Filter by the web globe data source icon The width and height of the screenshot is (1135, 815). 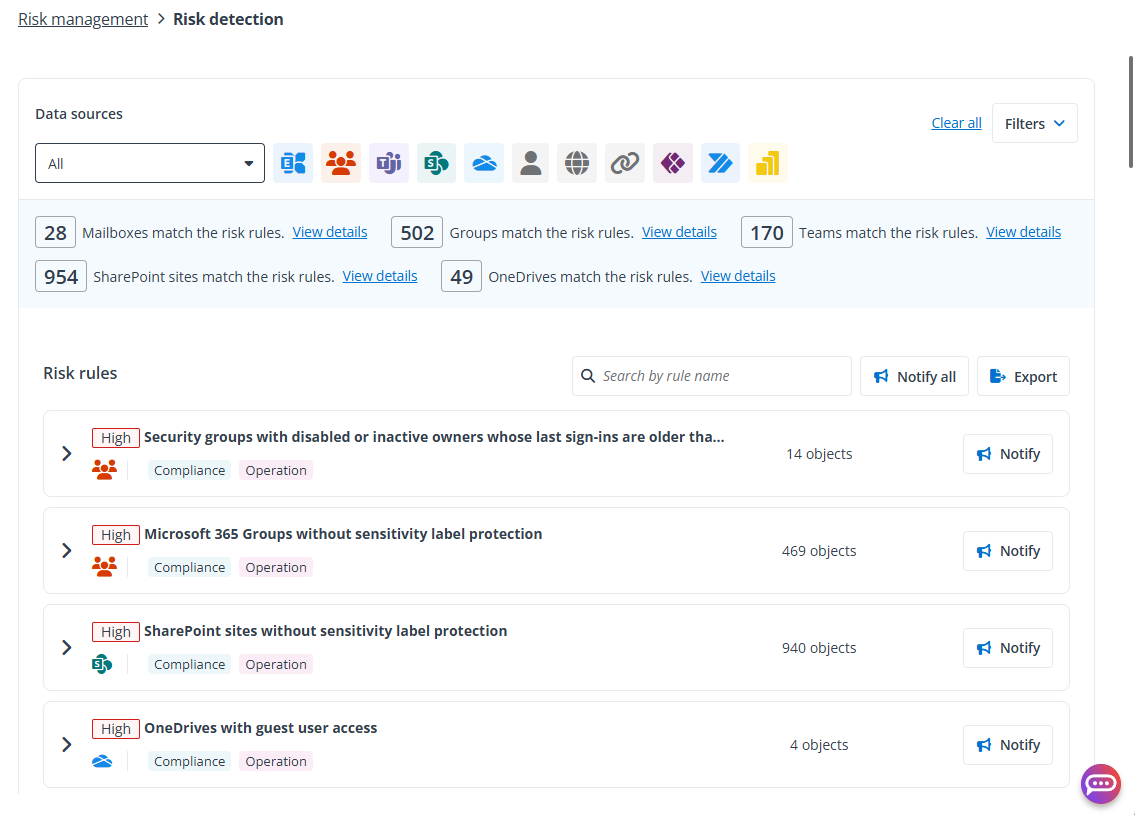tap(576, 163)
